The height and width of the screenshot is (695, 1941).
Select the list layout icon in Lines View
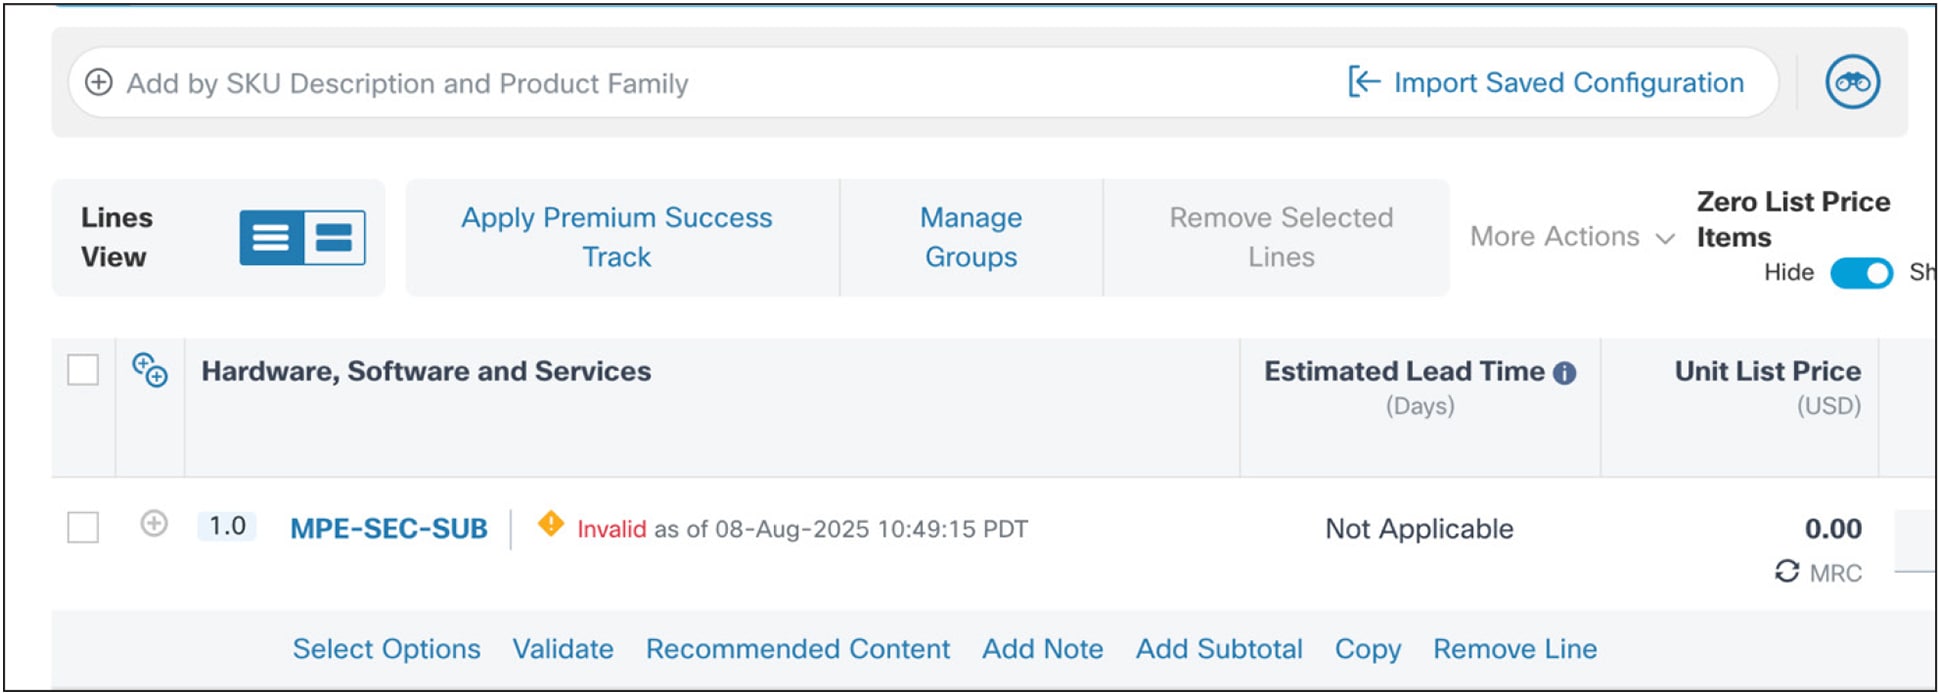(272, 237)
